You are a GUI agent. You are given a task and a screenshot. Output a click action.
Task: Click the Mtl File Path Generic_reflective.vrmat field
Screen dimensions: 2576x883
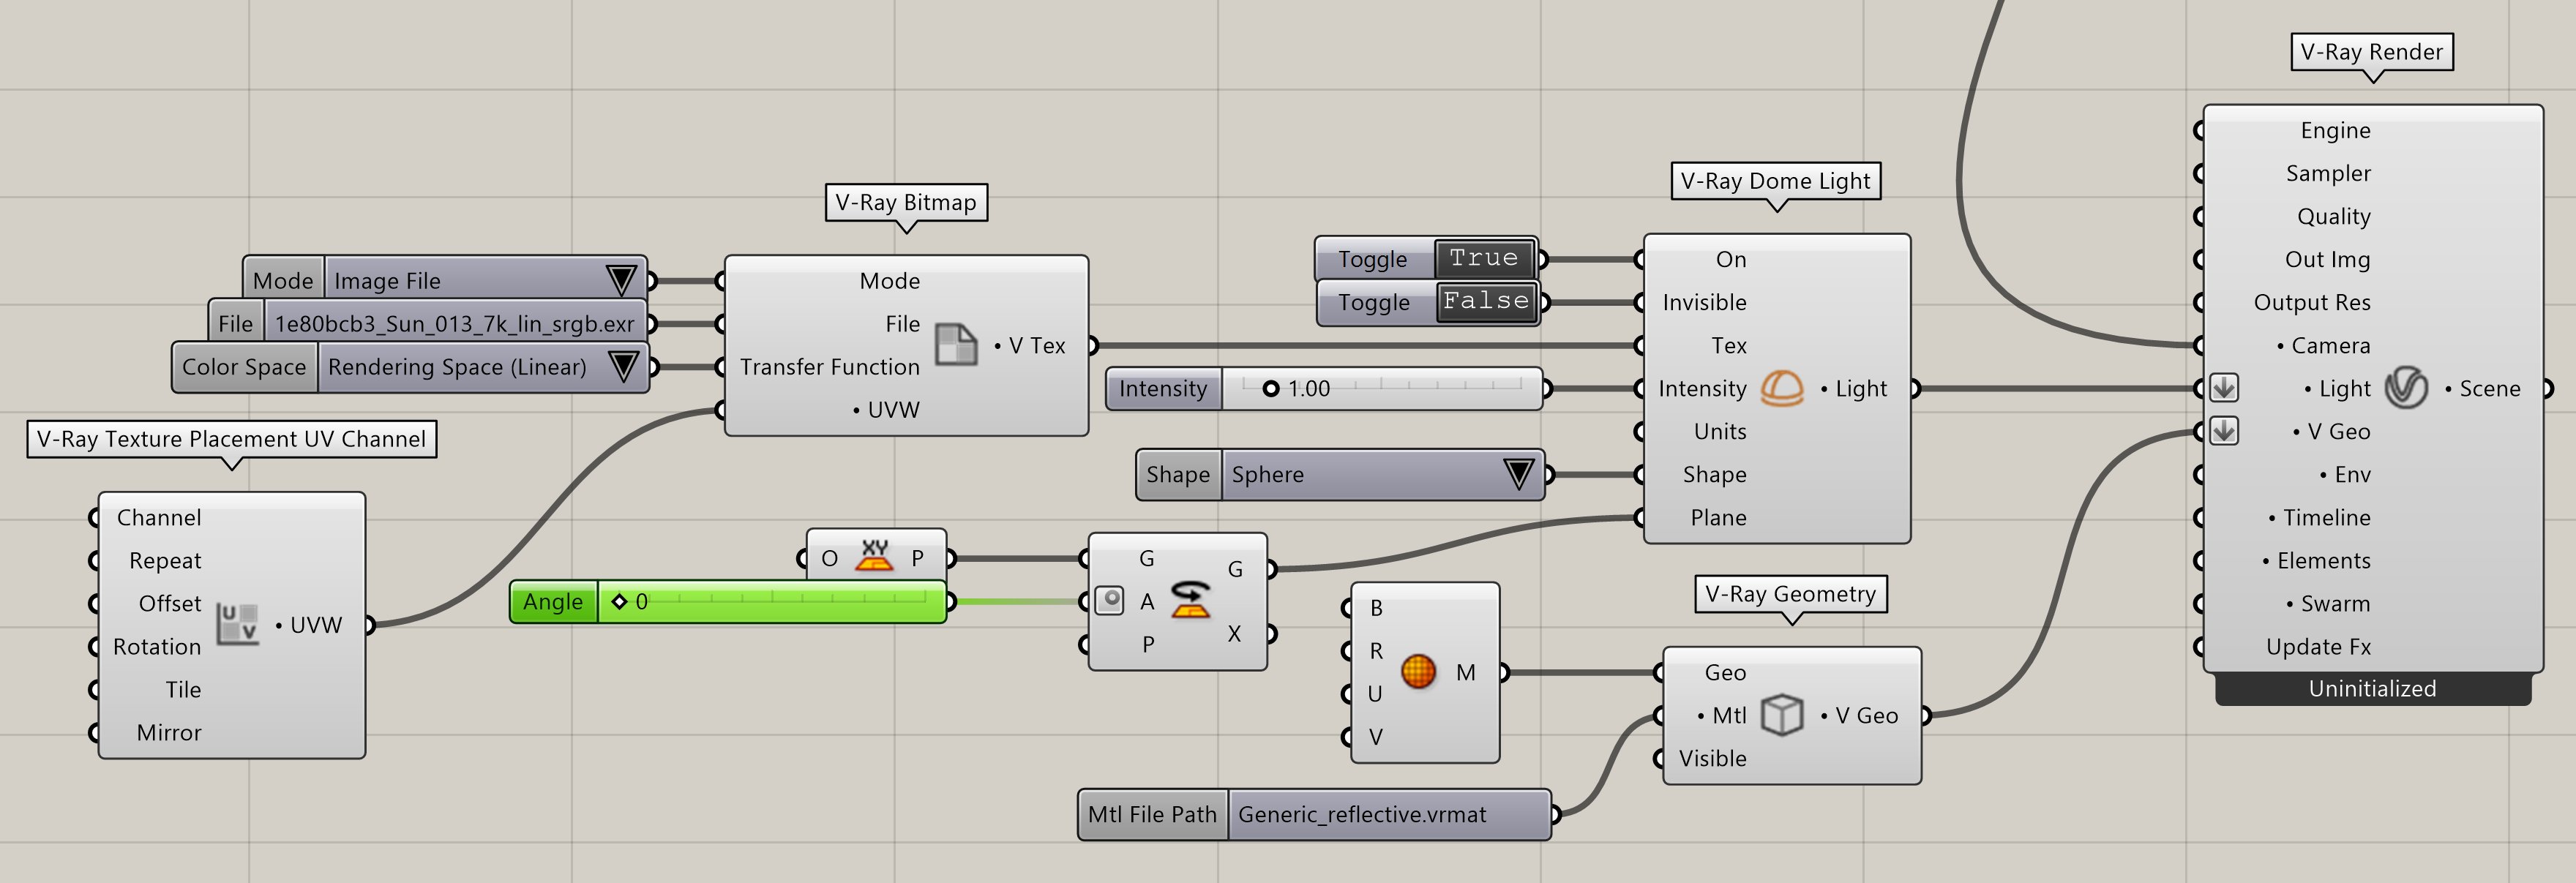(x=1389, y=814)
